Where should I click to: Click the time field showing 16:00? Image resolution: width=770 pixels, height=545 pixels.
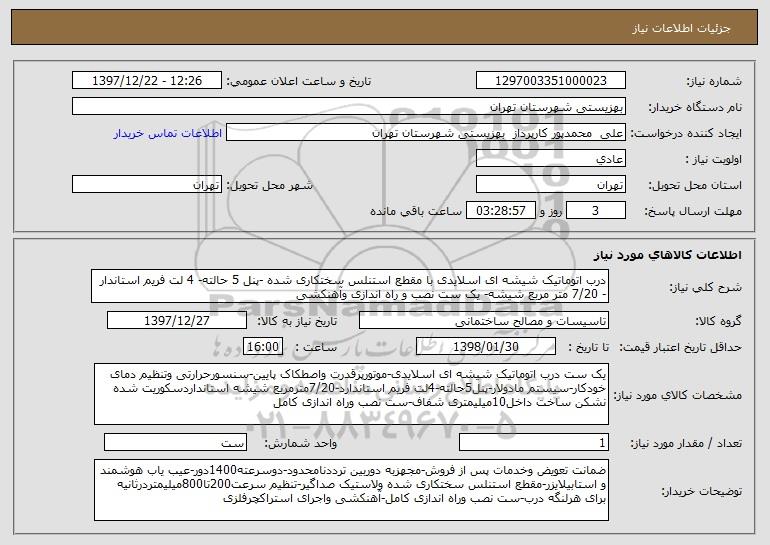tap(263, 347)
